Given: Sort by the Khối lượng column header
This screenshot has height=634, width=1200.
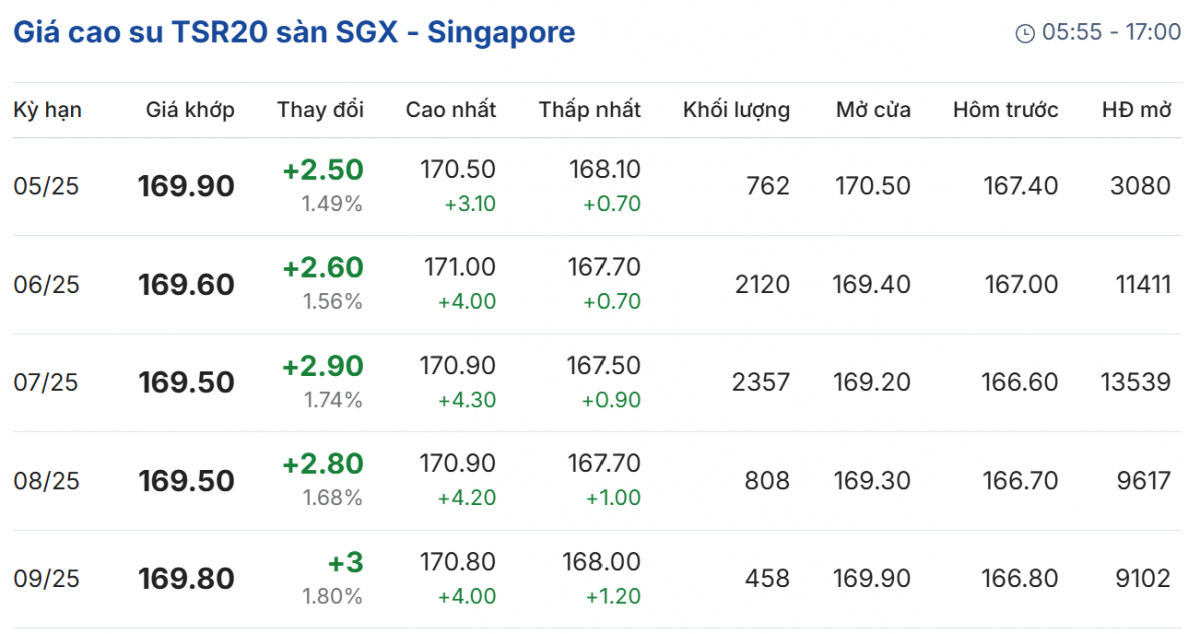Looking at the screenshot, I should pyautogui.click(x=736, y=110).
